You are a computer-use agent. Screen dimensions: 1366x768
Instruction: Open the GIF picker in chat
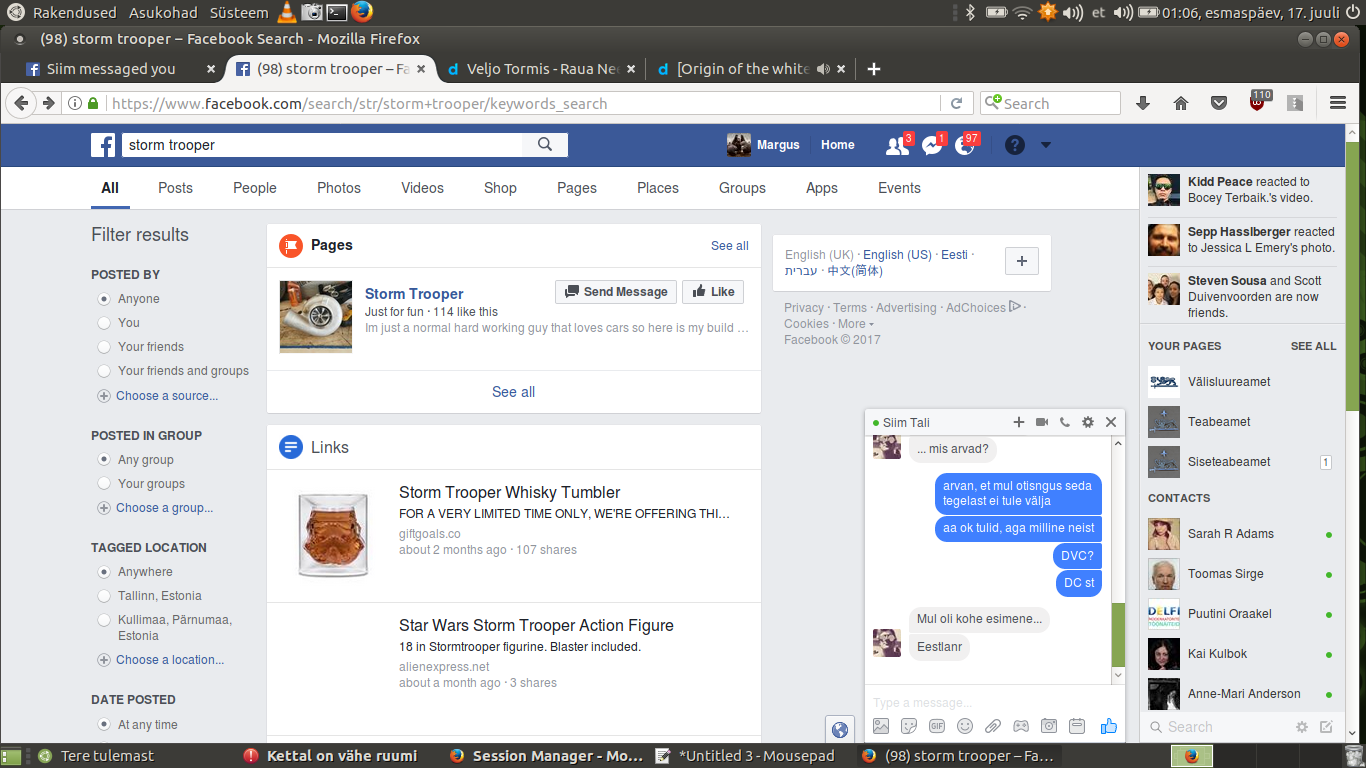click(x=937, y=727)
